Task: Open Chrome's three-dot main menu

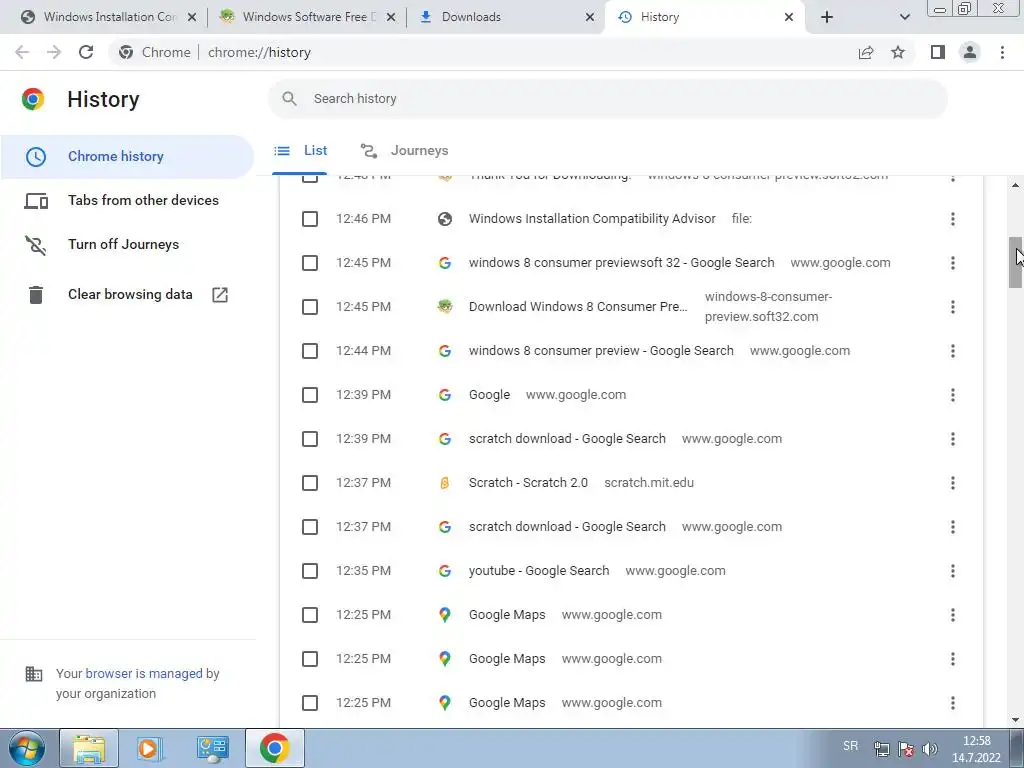Action: click(1002, 52)
